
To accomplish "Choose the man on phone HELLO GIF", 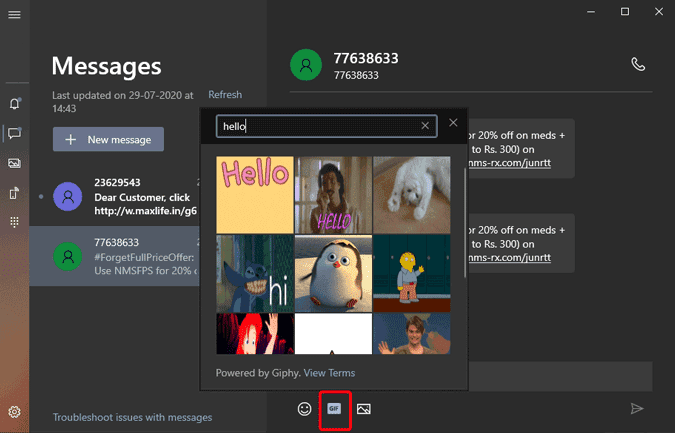I will click(x=333, y=195).
